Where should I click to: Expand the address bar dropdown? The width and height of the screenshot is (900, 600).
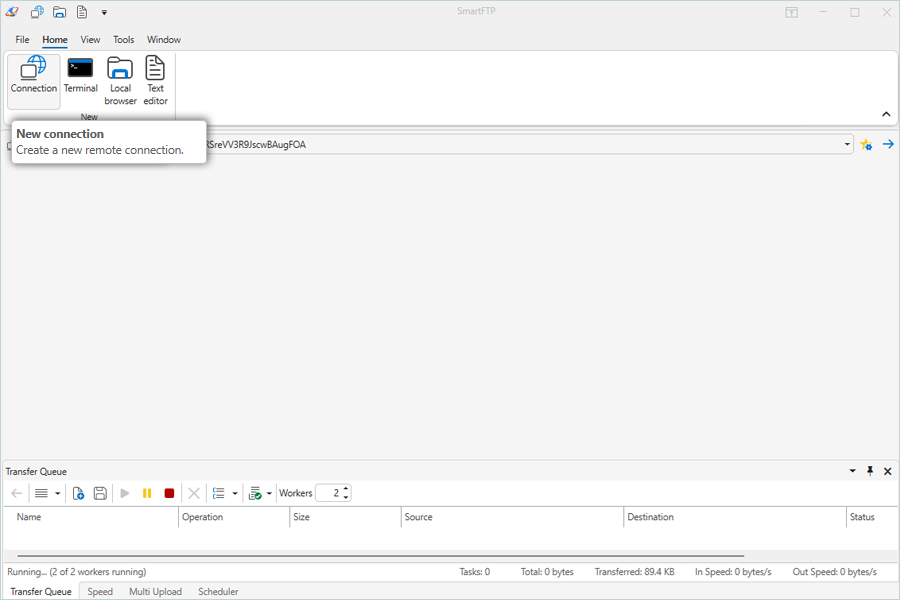pyautogui.click(x=847, y=145)
